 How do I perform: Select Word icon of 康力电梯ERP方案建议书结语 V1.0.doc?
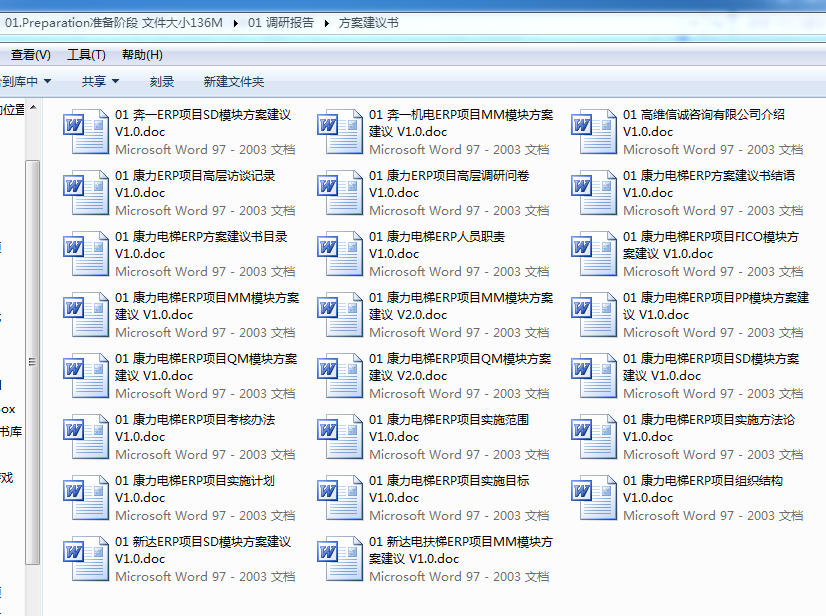tap(594, 192)
